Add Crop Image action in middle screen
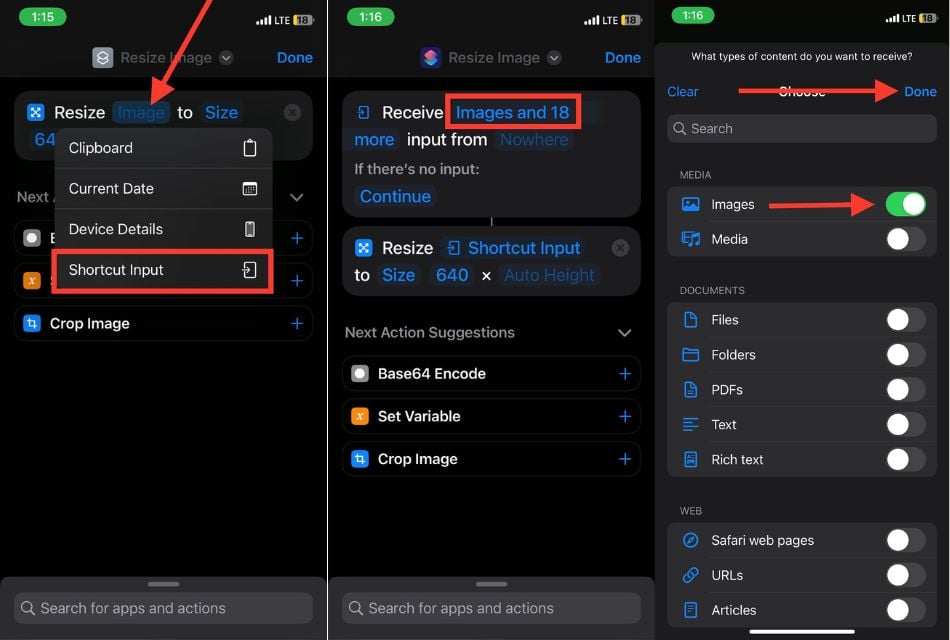Image resolution: width=950 pixels, height=640 pixels. coord(625,459)
